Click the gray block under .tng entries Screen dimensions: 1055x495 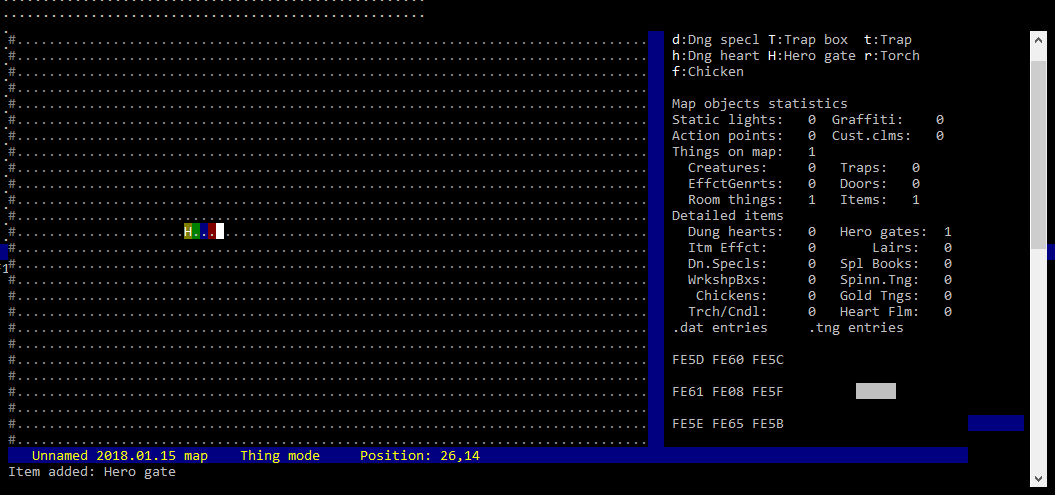pos(875,391)
